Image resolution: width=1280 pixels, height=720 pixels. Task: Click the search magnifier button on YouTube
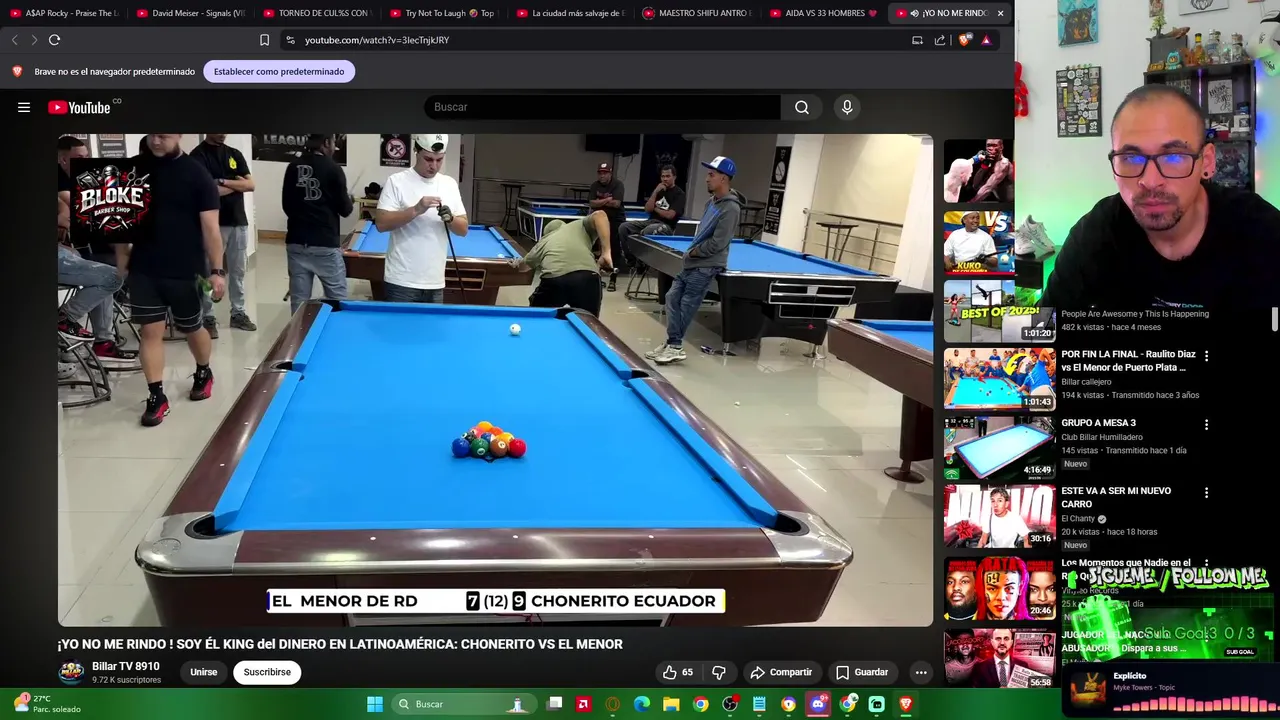(802, 107)
